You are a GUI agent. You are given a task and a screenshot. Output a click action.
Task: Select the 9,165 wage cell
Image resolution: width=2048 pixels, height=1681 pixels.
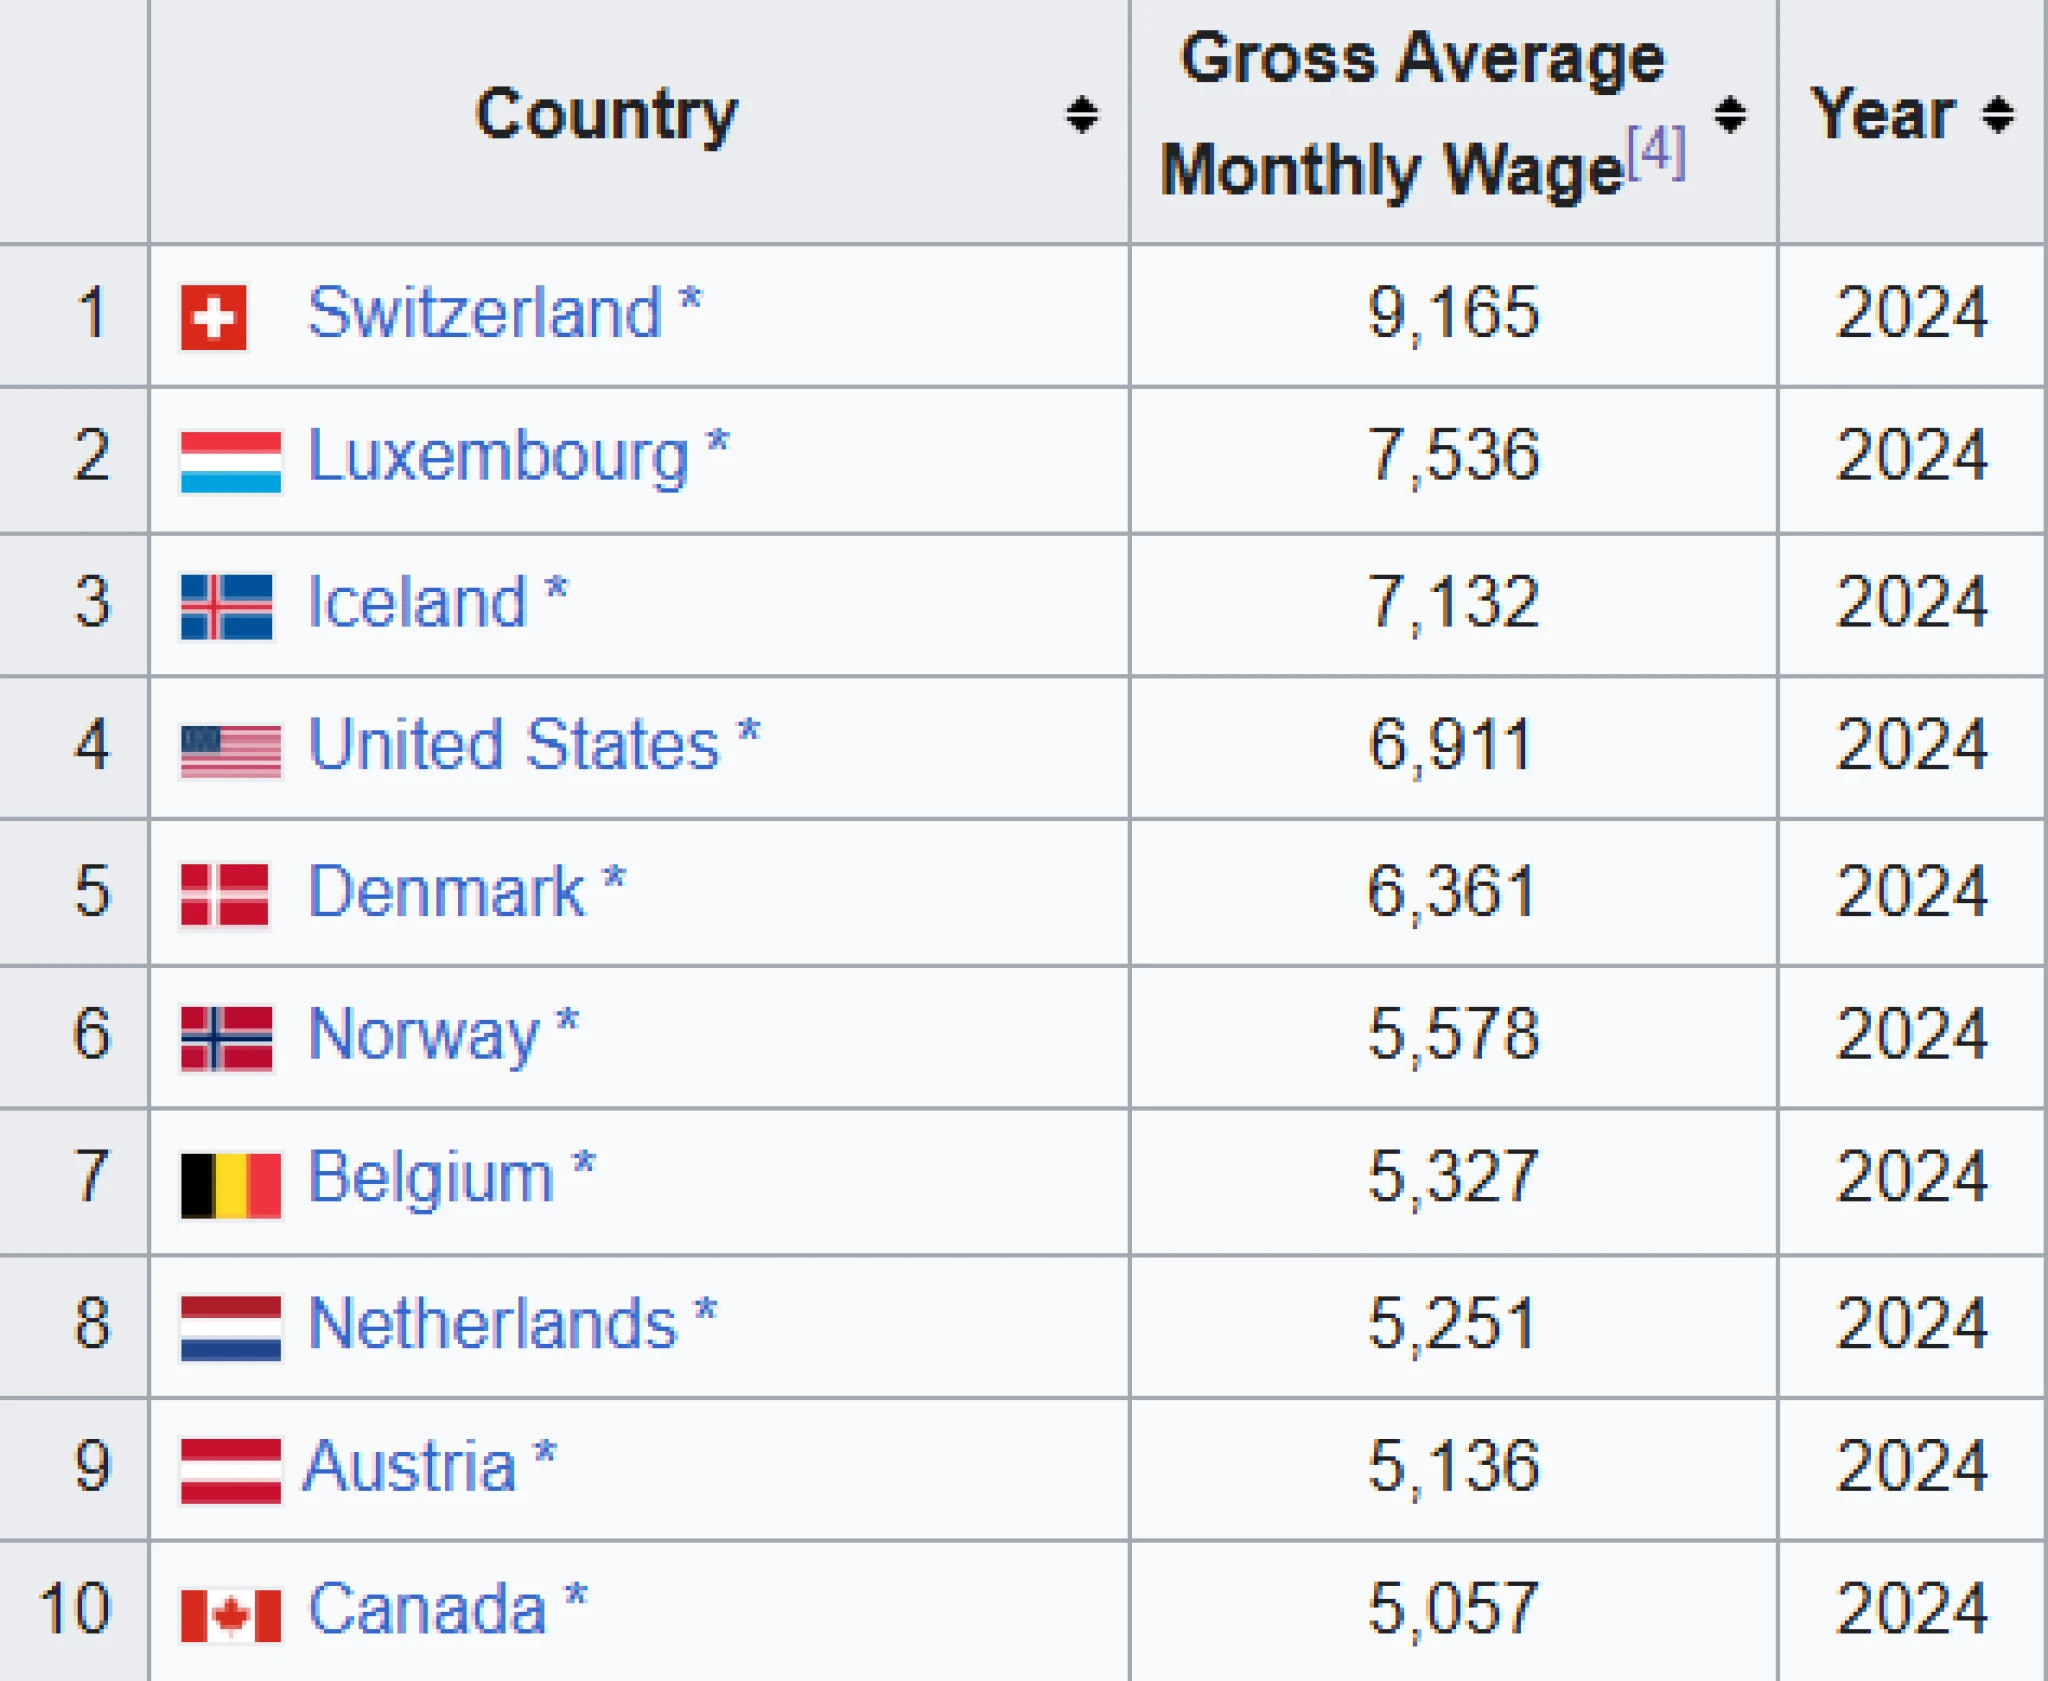[1452, 314]
